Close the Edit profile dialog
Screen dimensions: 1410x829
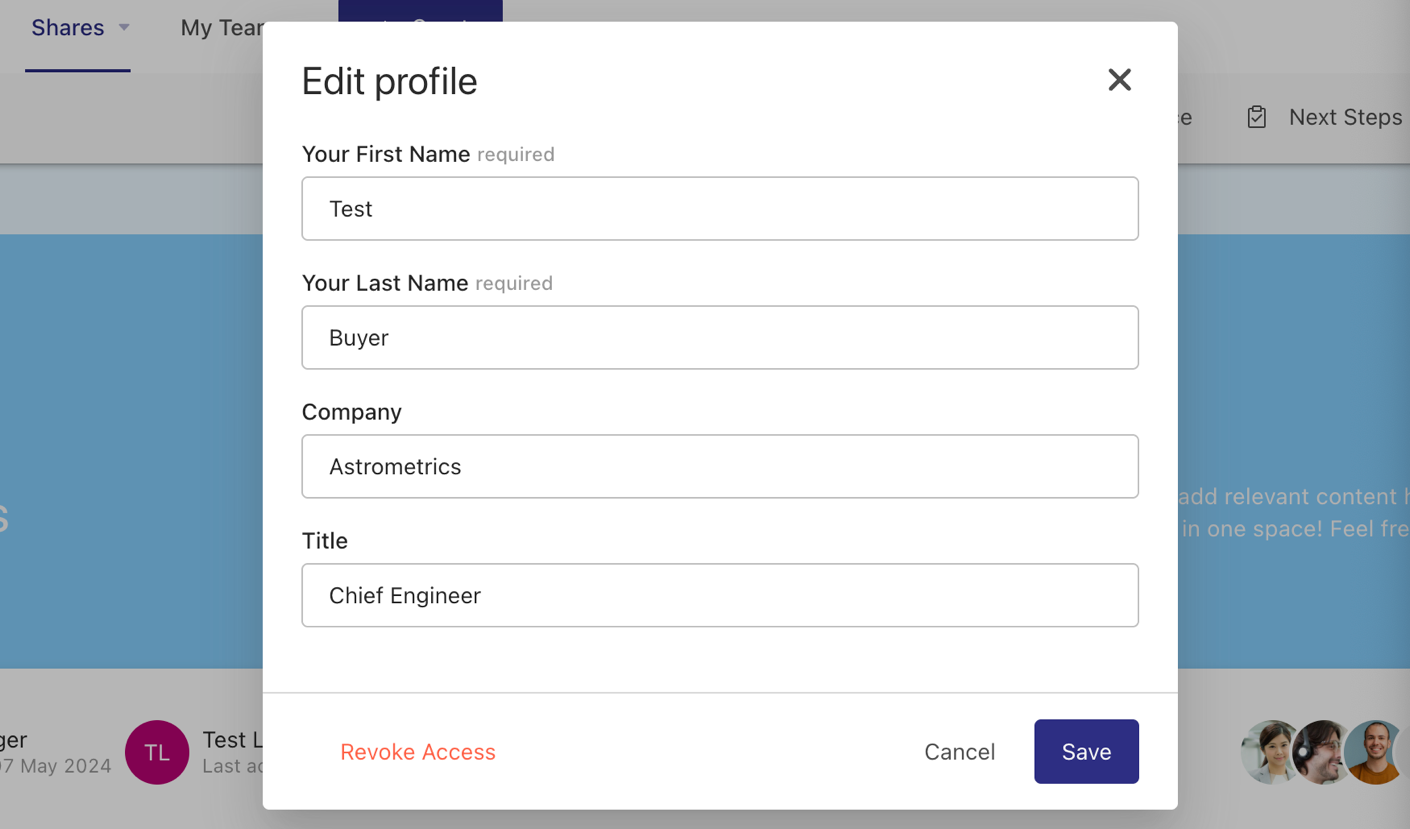1119,80
